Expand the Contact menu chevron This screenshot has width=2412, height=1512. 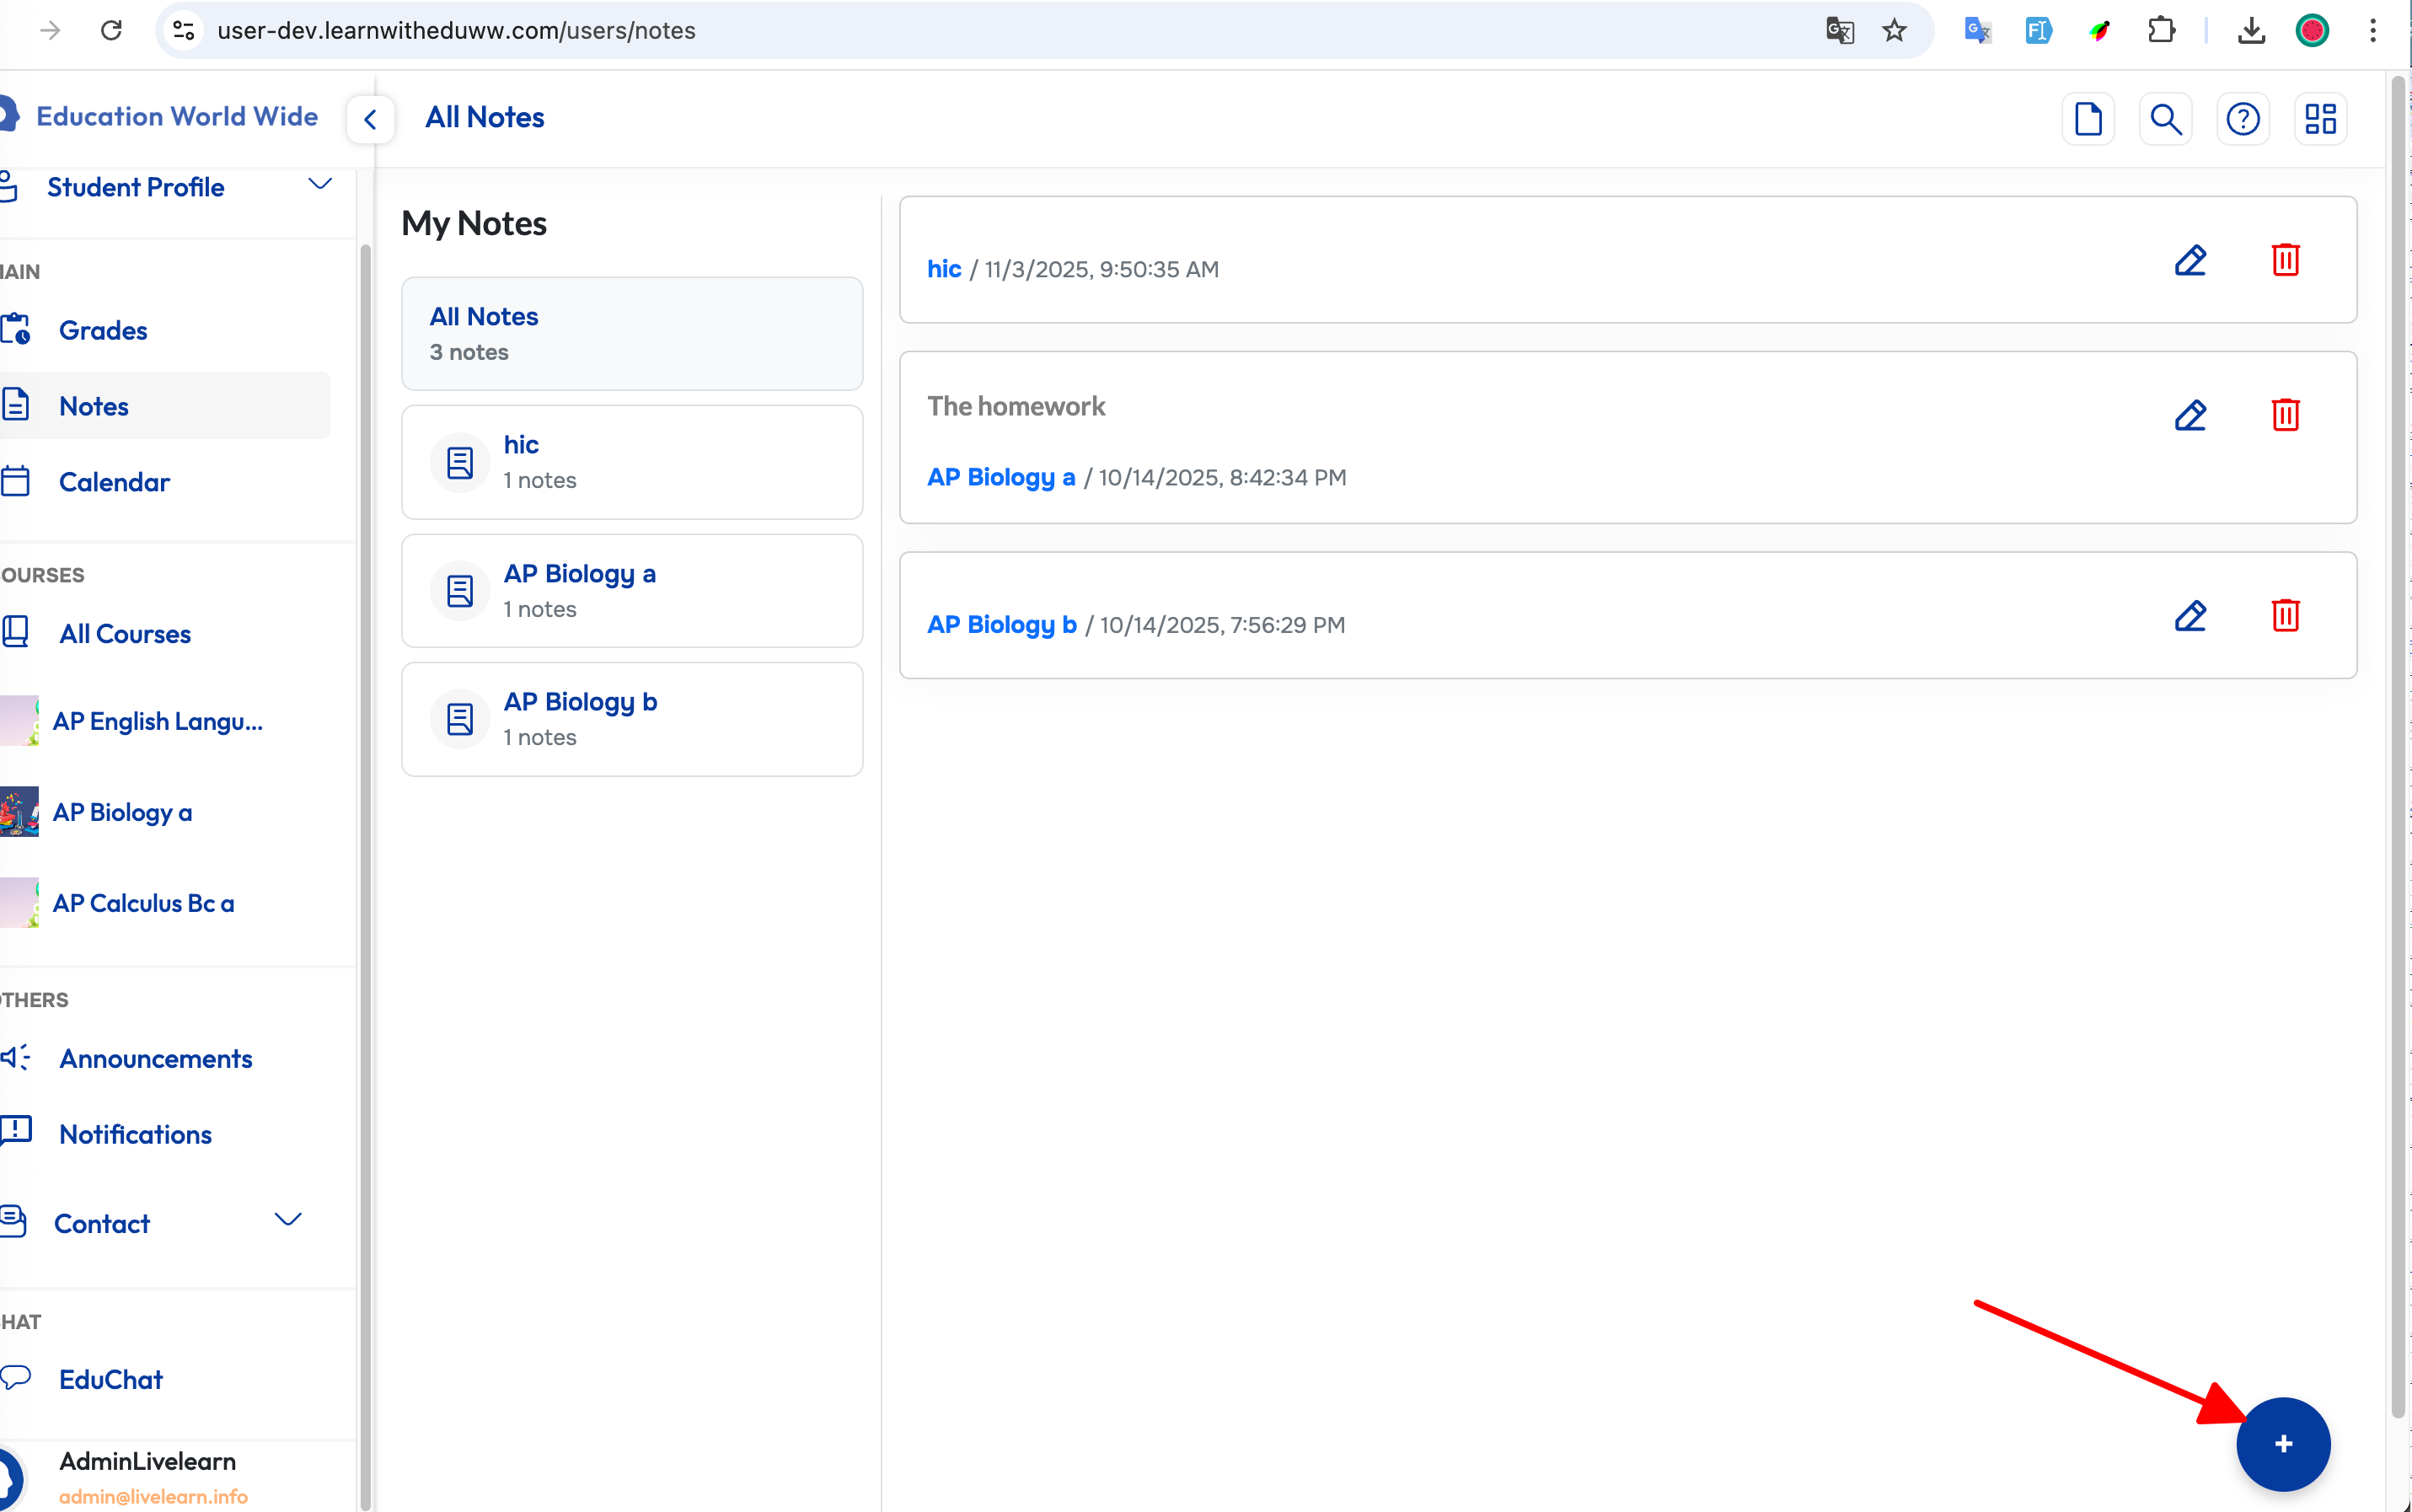coord(288,1219)
